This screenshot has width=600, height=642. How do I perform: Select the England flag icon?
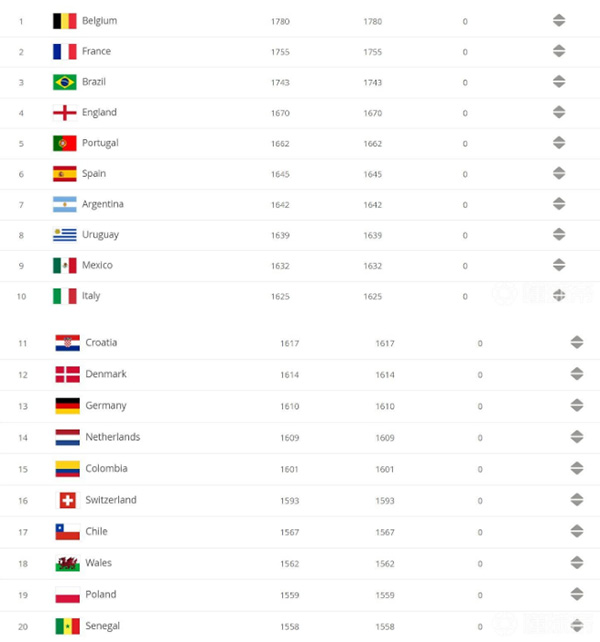point(64,113)
